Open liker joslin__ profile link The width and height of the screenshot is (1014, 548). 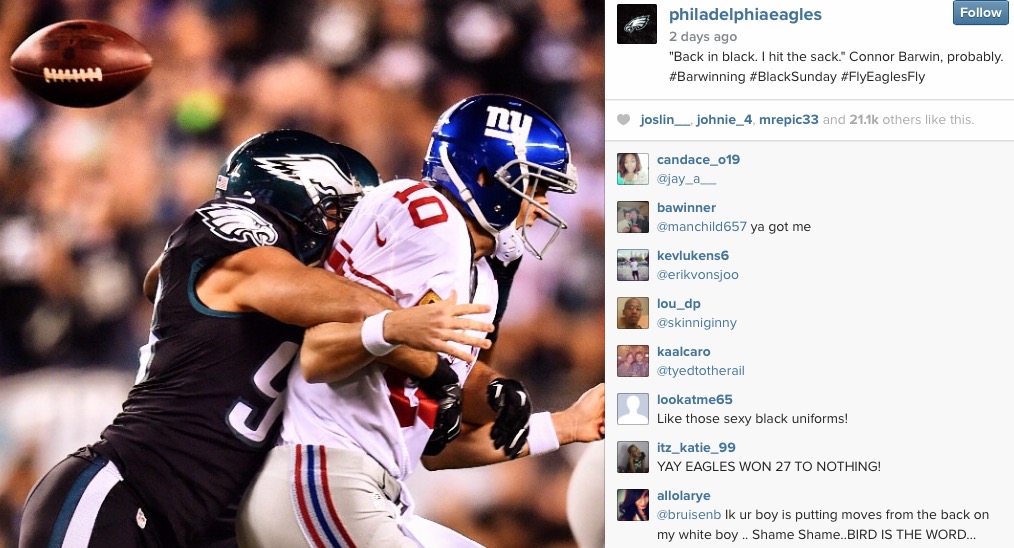coord(665,120)
